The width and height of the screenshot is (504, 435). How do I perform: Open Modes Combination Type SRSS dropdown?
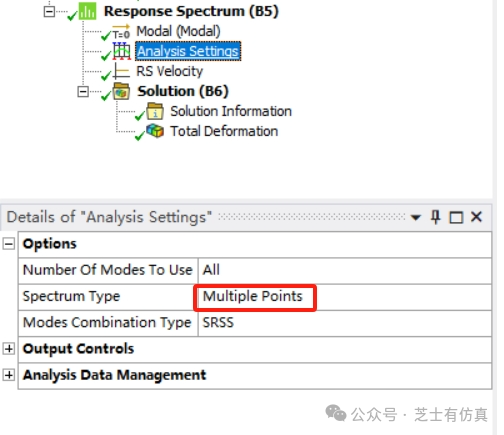pyautogui.click(x=345, y=323)
